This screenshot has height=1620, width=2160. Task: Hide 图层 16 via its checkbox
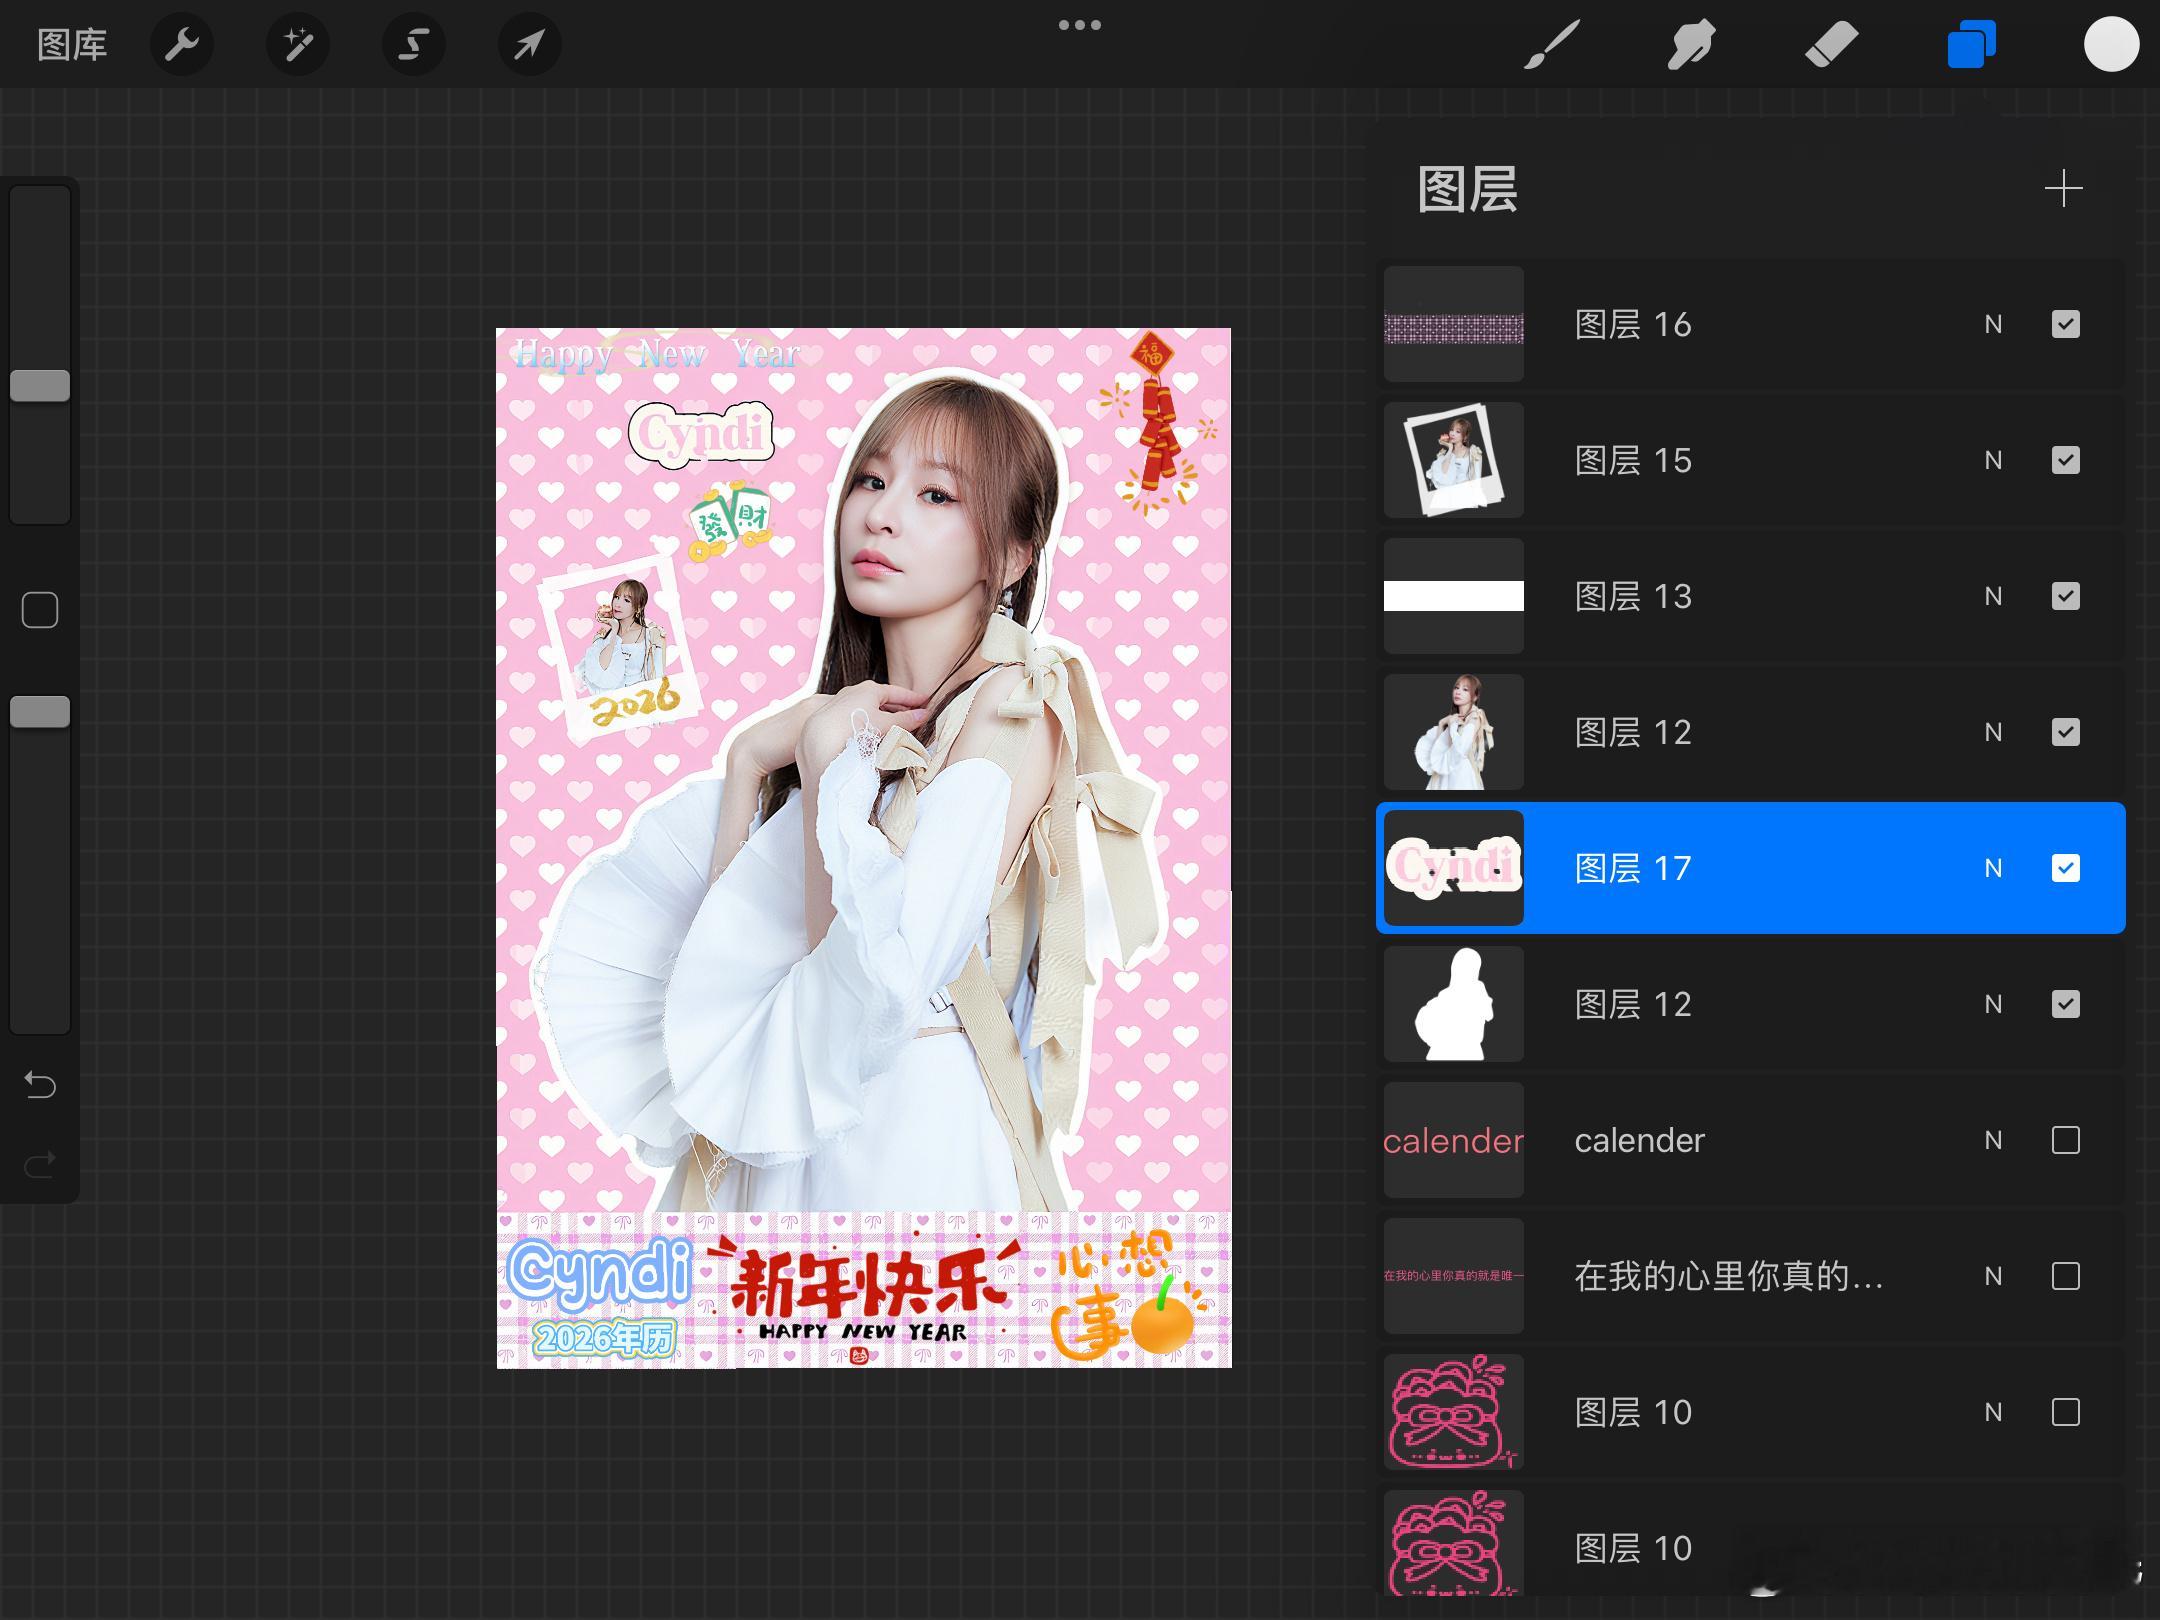coord(2065,324)
